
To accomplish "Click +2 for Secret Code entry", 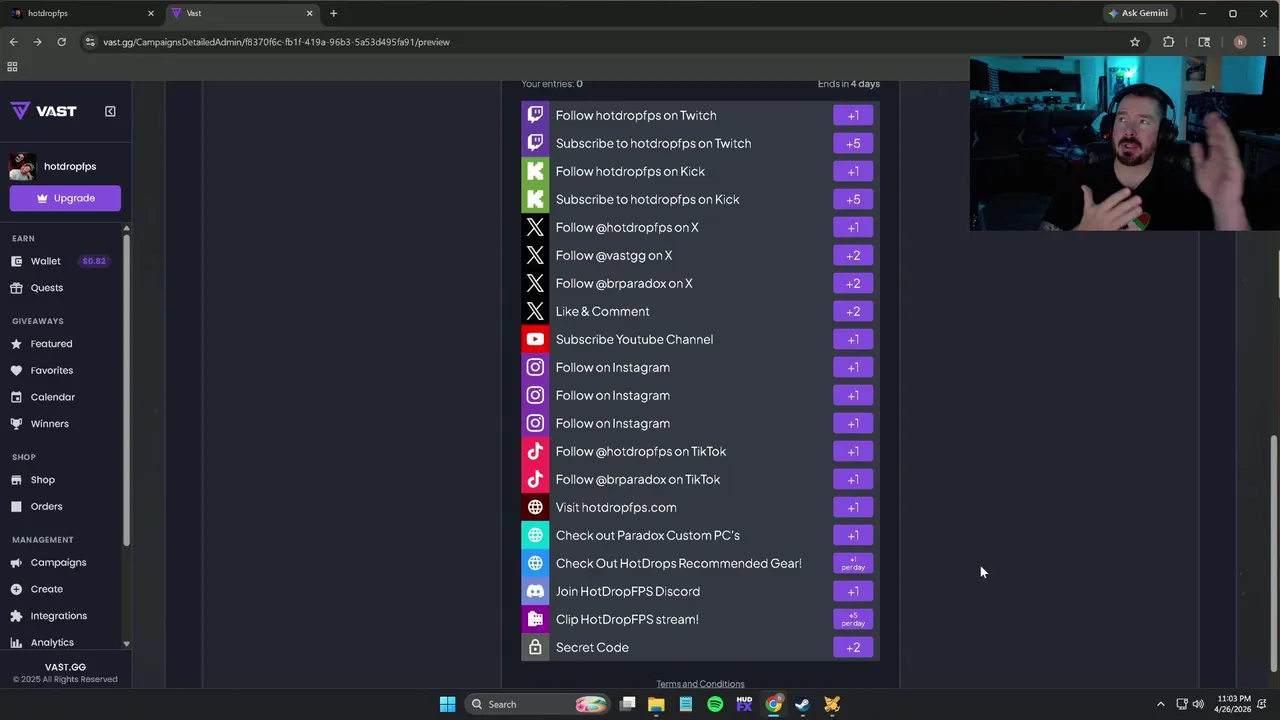I will [853, 647].
